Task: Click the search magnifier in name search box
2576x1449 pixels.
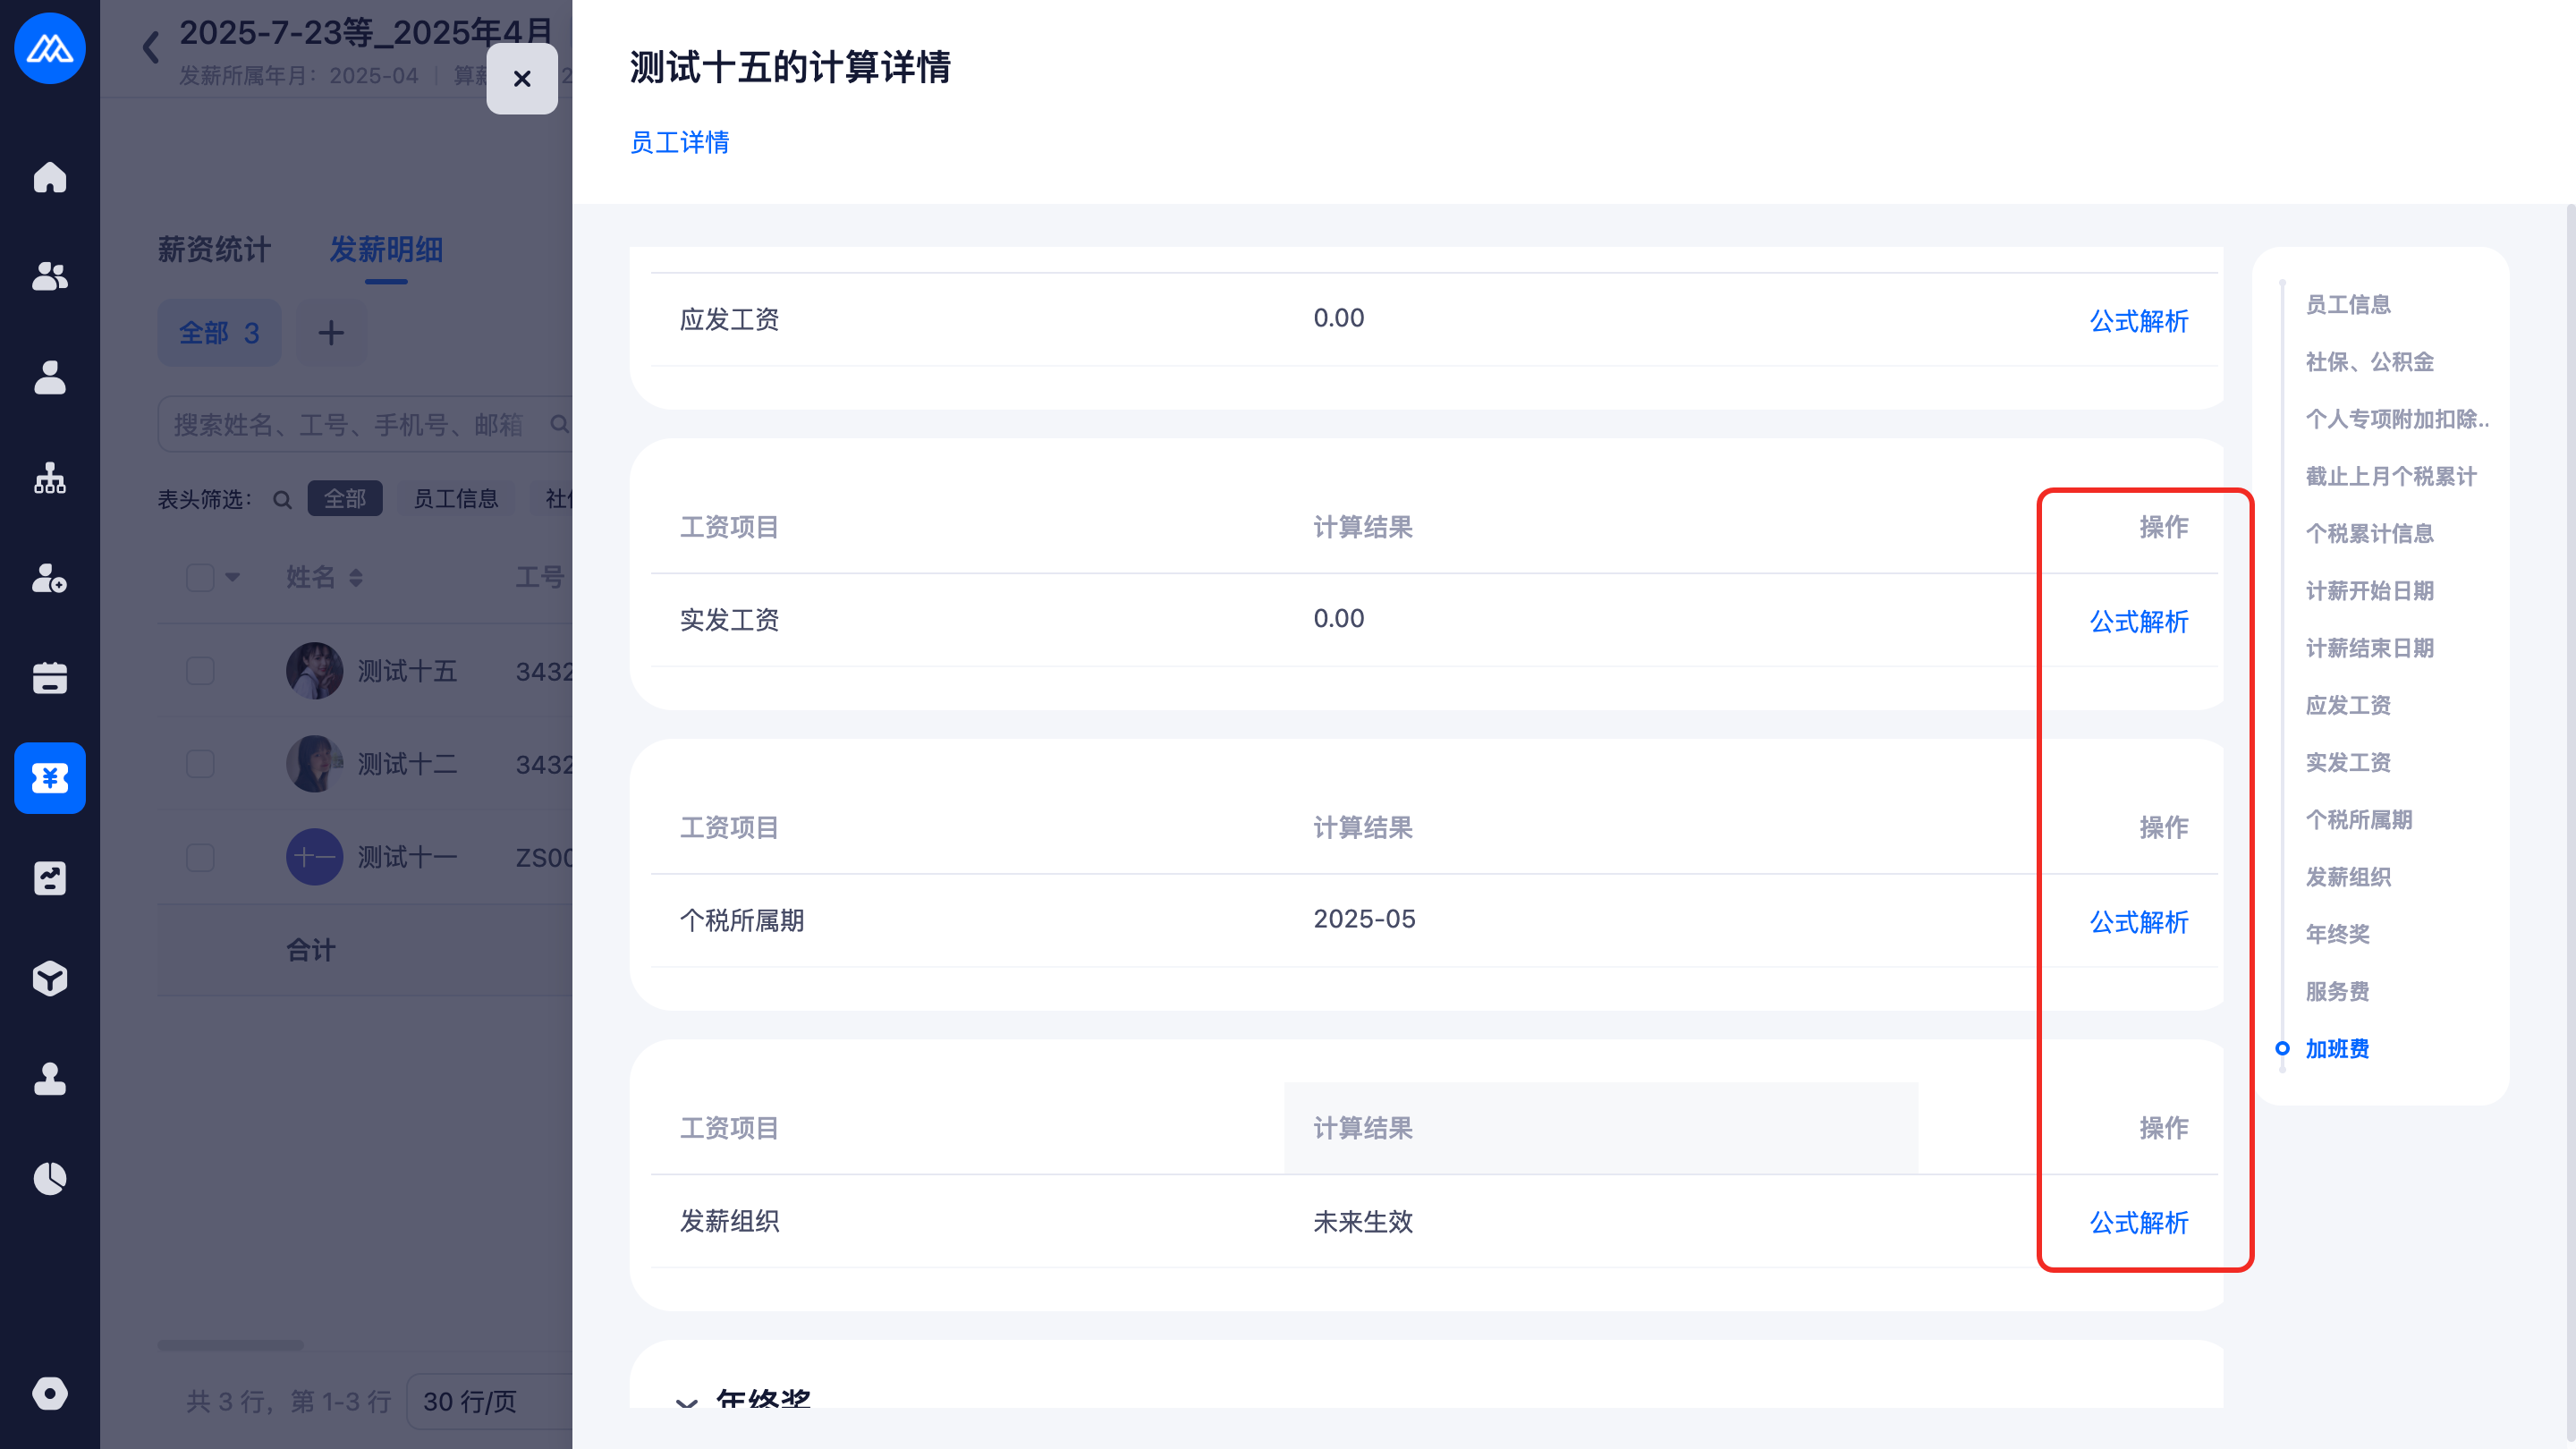Action: click(559, 424)
